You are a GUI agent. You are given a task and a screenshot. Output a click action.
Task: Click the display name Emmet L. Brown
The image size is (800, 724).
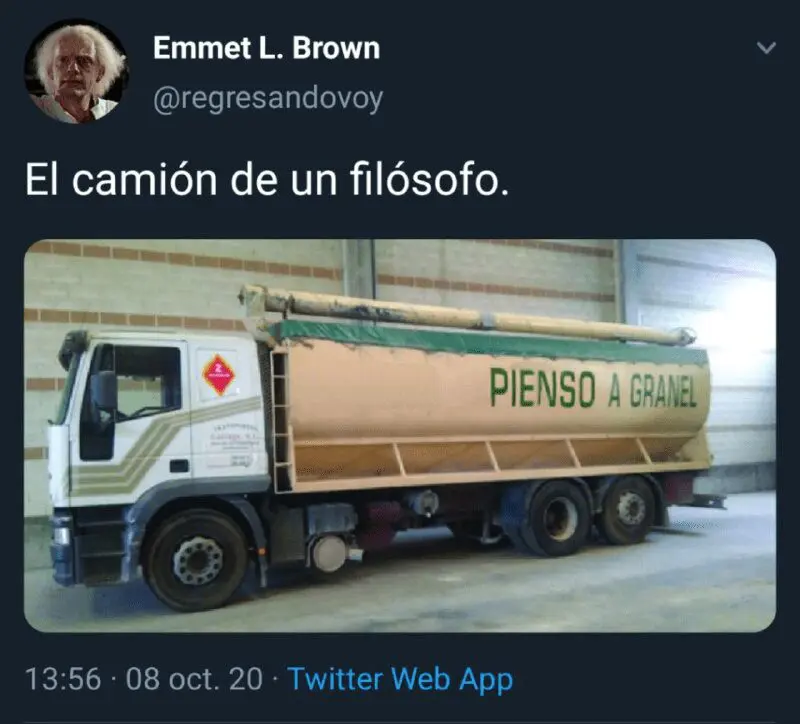click(x=266, y=48)
